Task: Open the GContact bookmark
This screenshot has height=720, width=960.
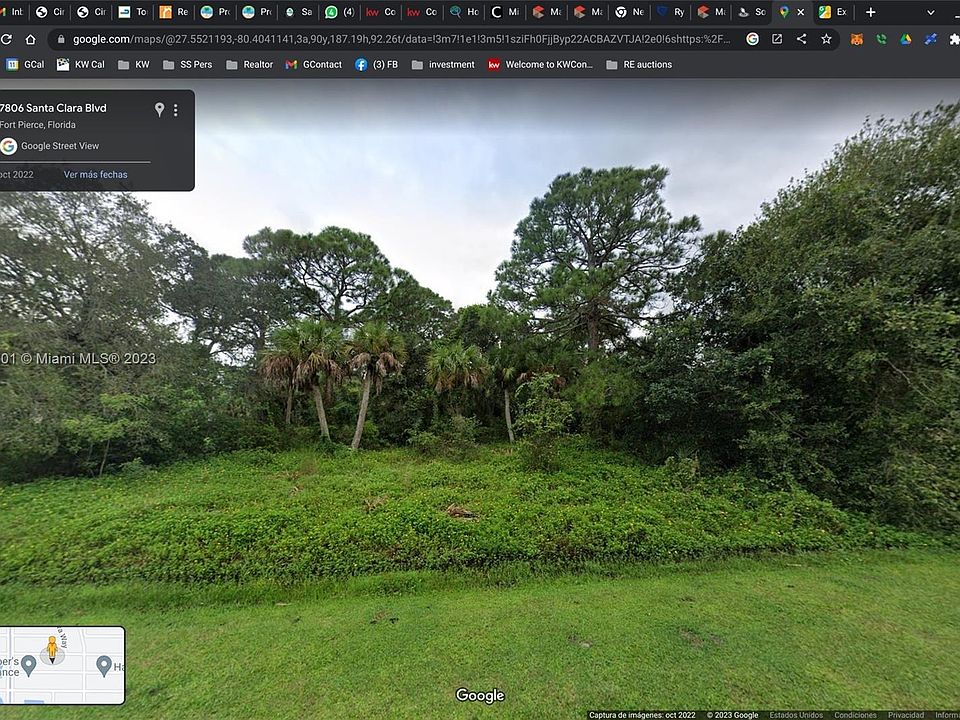Action: 313,64
